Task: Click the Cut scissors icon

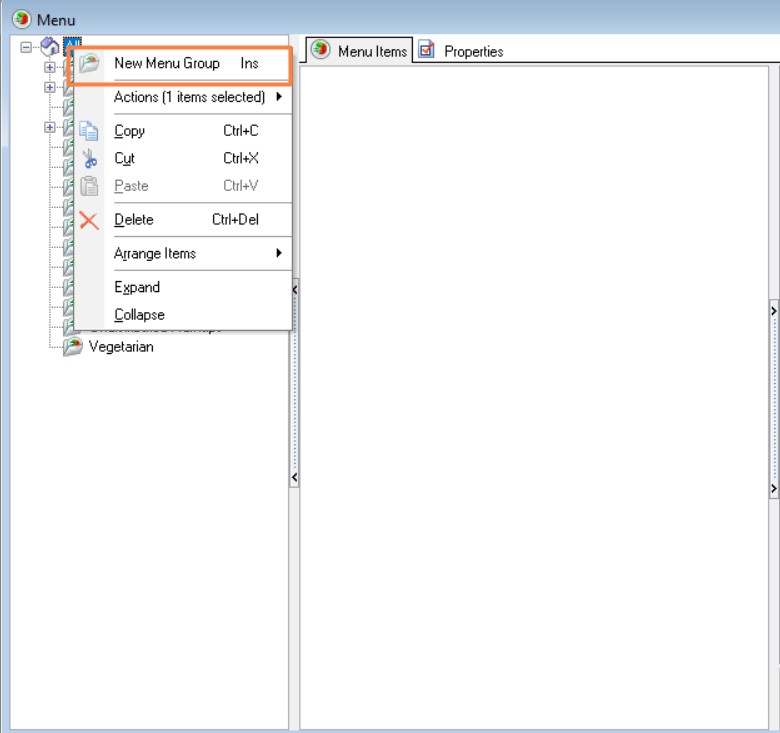Action: [90, 158]
